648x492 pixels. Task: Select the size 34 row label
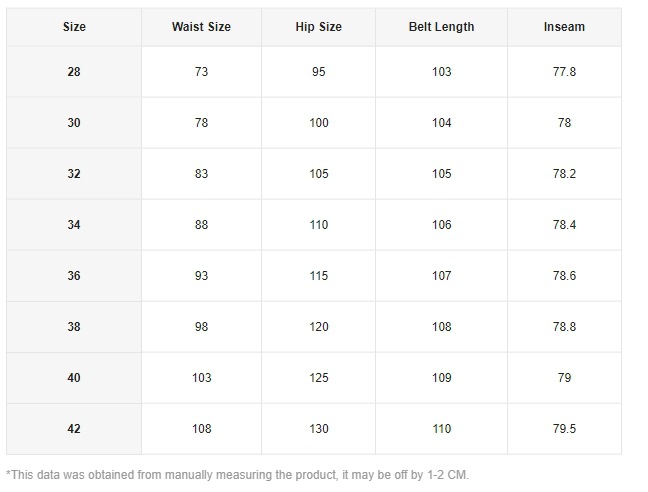click(74, 225)
